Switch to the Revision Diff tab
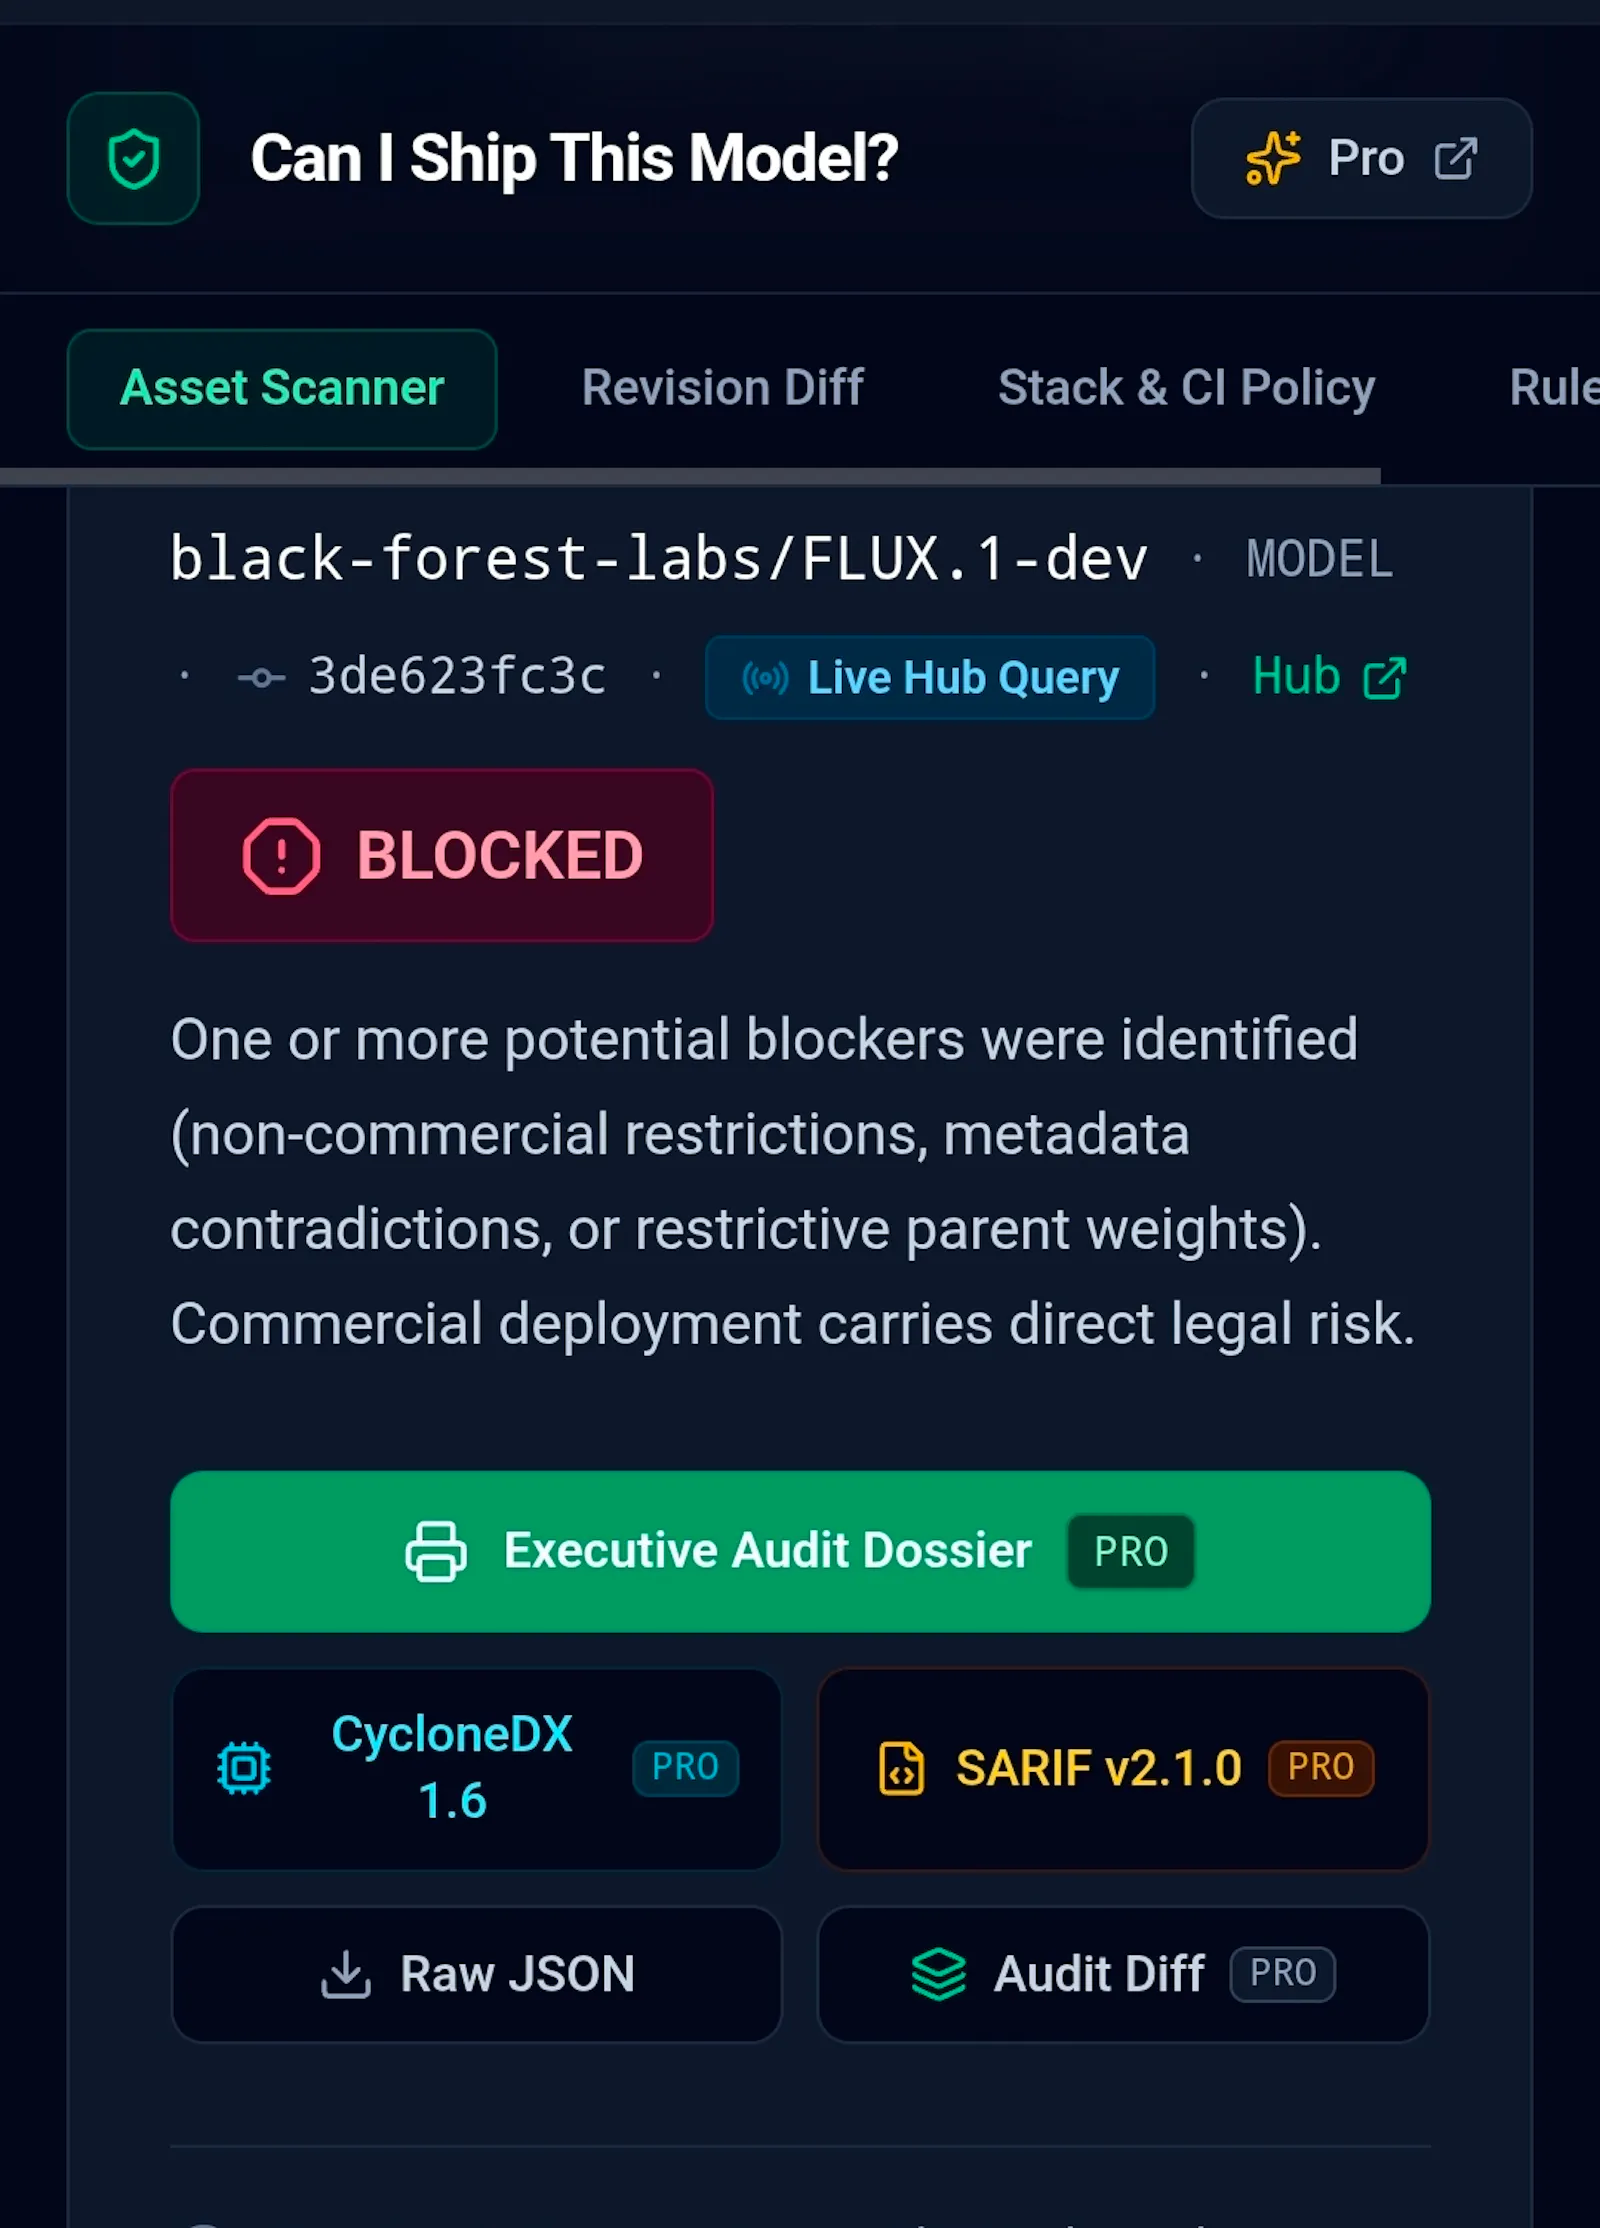1600x2228 pixels. pos(722,388)
